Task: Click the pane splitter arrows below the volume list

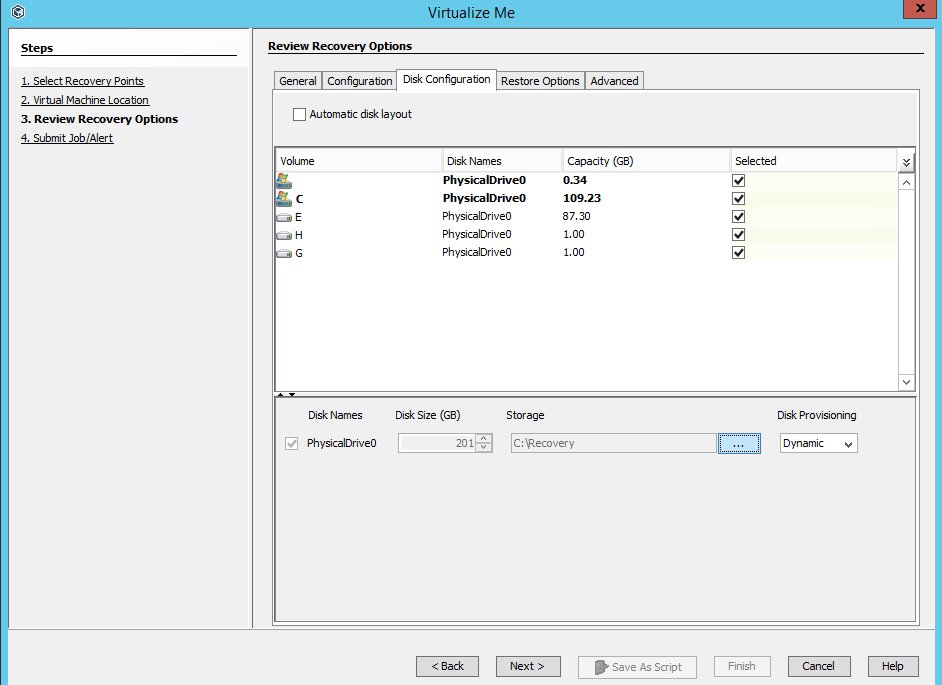Action: (x=285, y=394)
